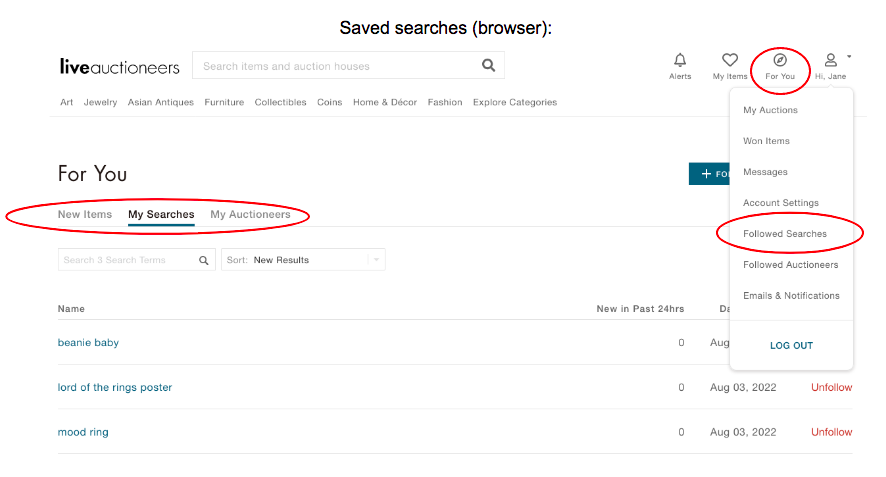Screen dimensions: 886x477
Task: Click the search items and auction houses field
Action: [335, 66]
